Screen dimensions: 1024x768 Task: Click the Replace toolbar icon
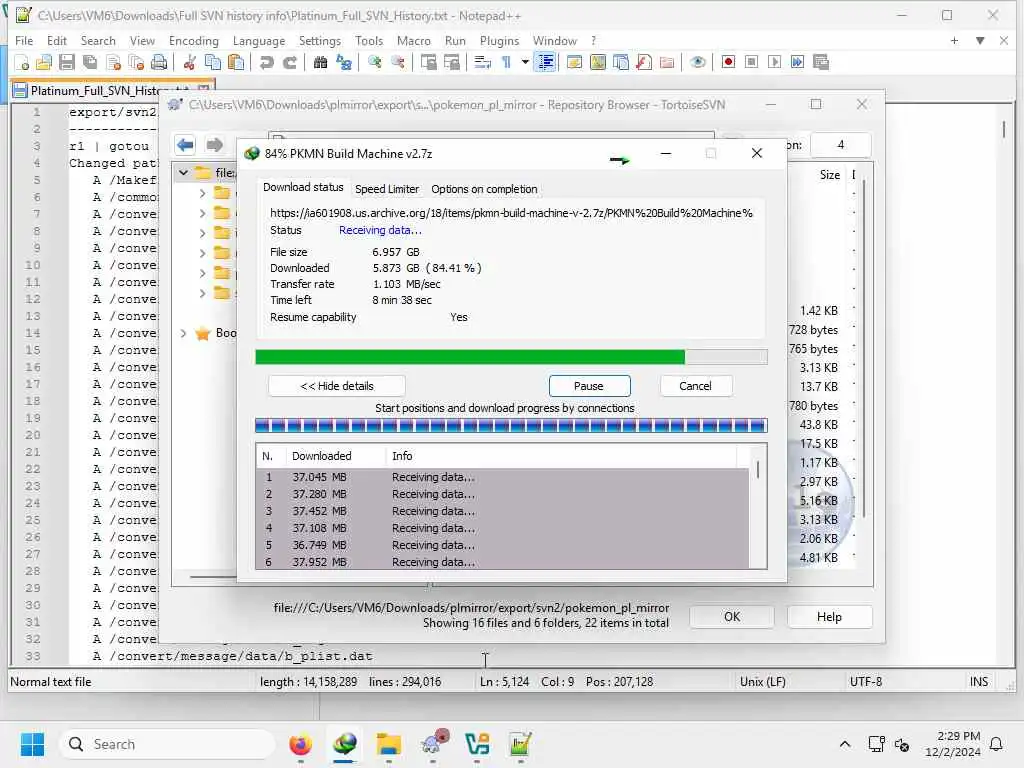click(x=344, y=63)
